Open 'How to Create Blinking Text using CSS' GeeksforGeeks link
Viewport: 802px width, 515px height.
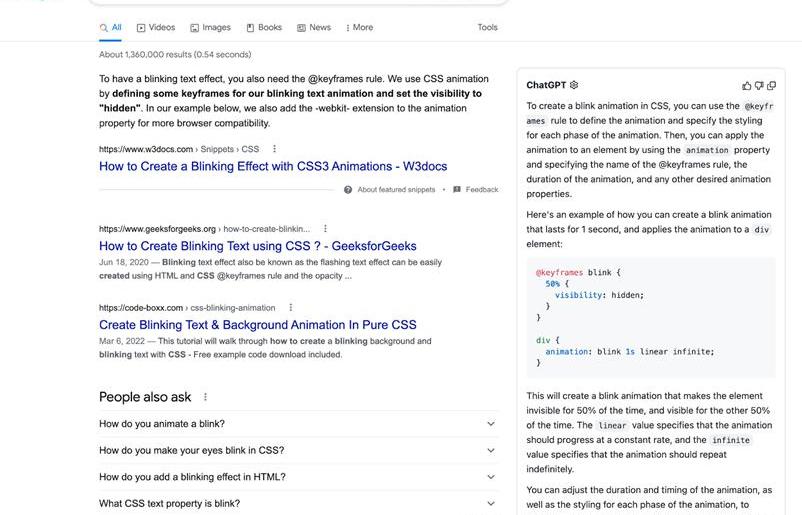point(258,246)
